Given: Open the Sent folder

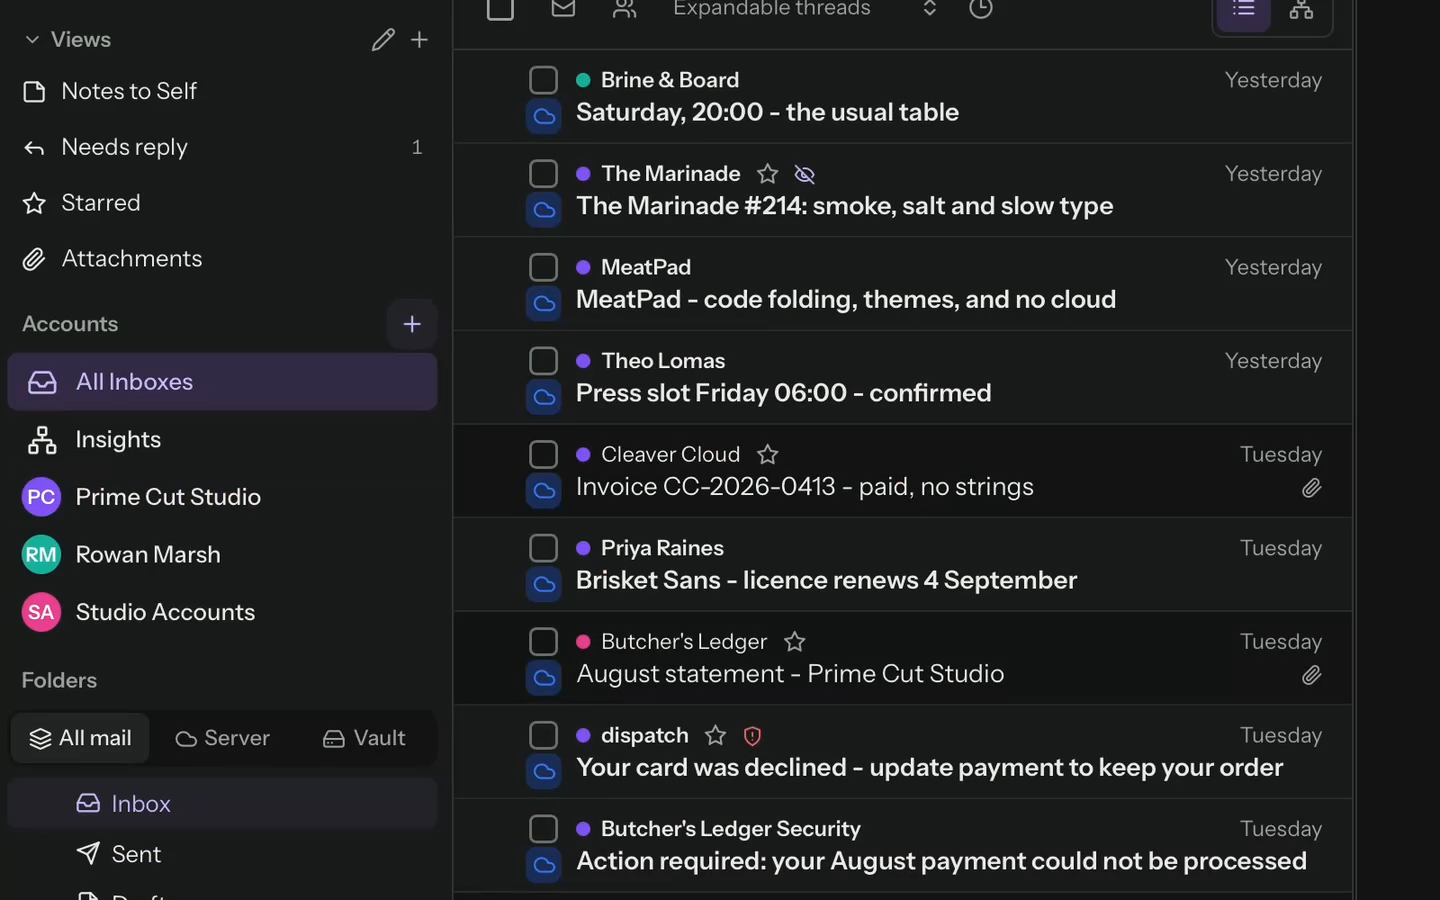Looking at the screenshot, I should pyautogui.click(x=222, y=854).
